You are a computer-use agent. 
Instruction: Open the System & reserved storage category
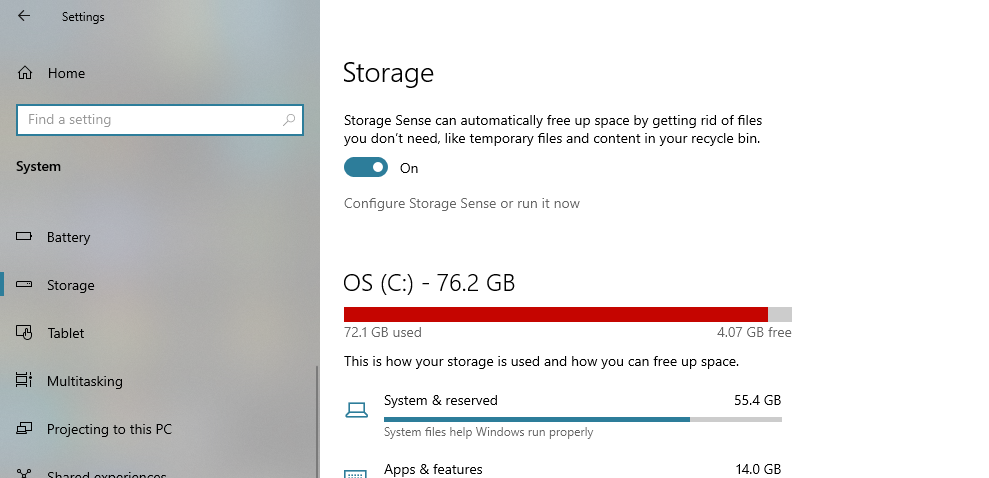pos(563,415)
